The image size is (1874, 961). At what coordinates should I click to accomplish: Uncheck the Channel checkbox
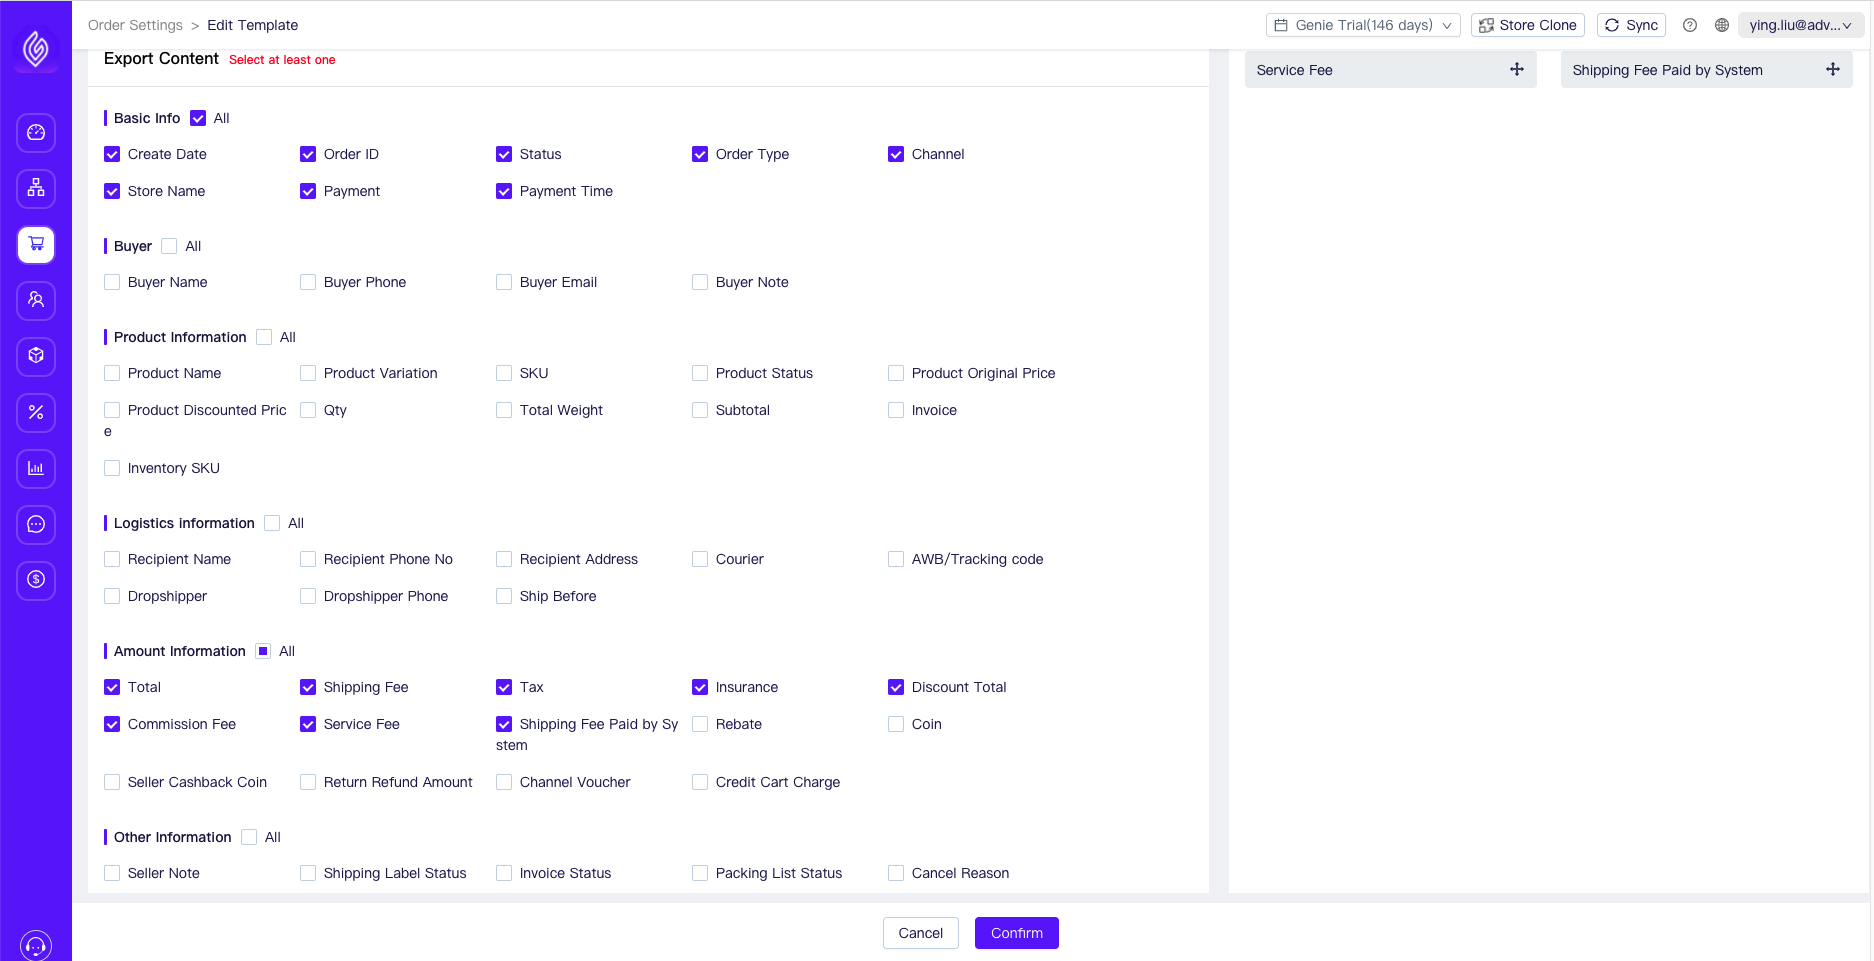pyautogui.click(x=896, y=154)
